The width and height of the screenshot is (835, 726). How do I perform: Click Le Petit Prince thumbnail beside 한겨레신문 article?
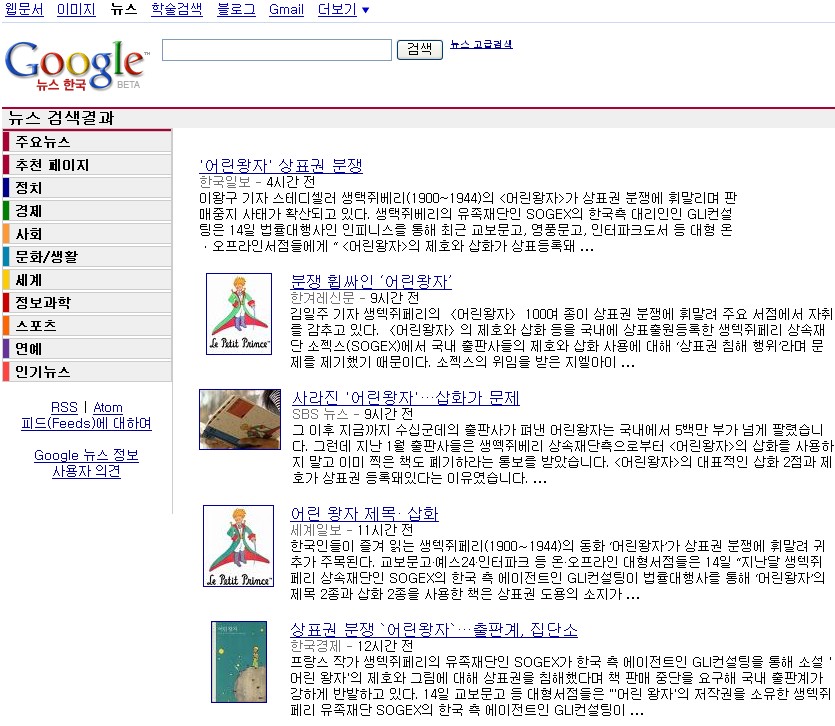click(x=239, y=314)
